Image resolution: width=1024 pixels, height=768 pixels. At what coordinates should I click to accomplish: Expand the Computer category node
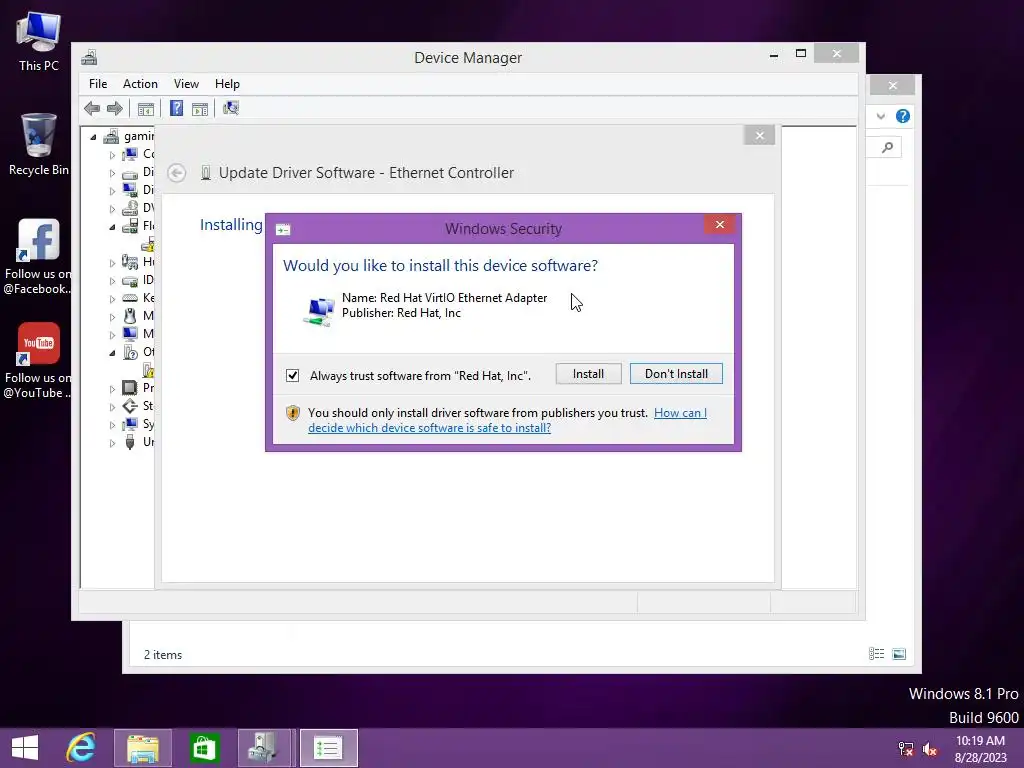point(112,155)
